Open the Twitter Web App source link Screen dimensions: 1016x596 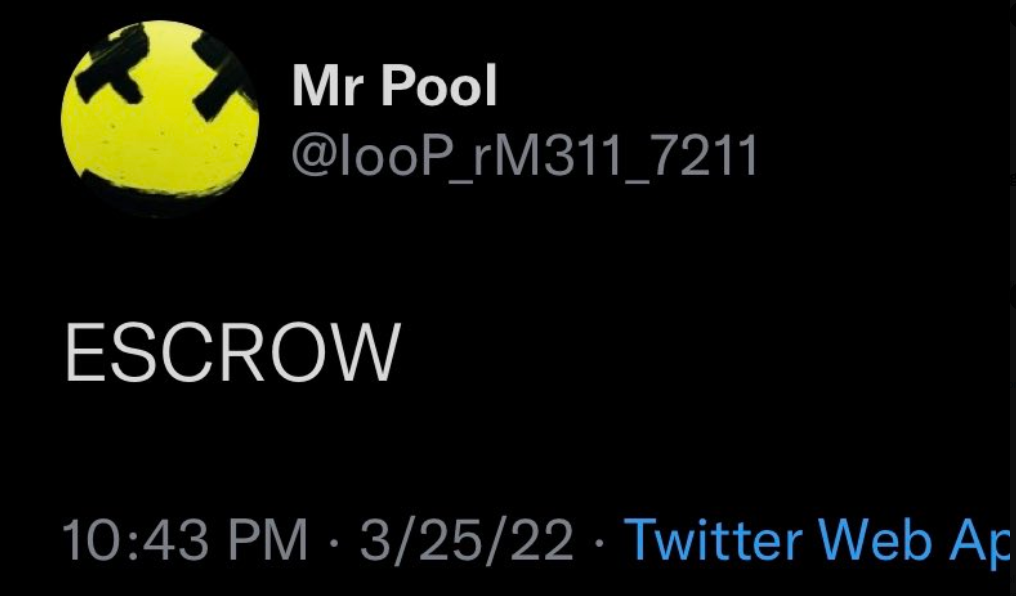[x=818, y=540]
